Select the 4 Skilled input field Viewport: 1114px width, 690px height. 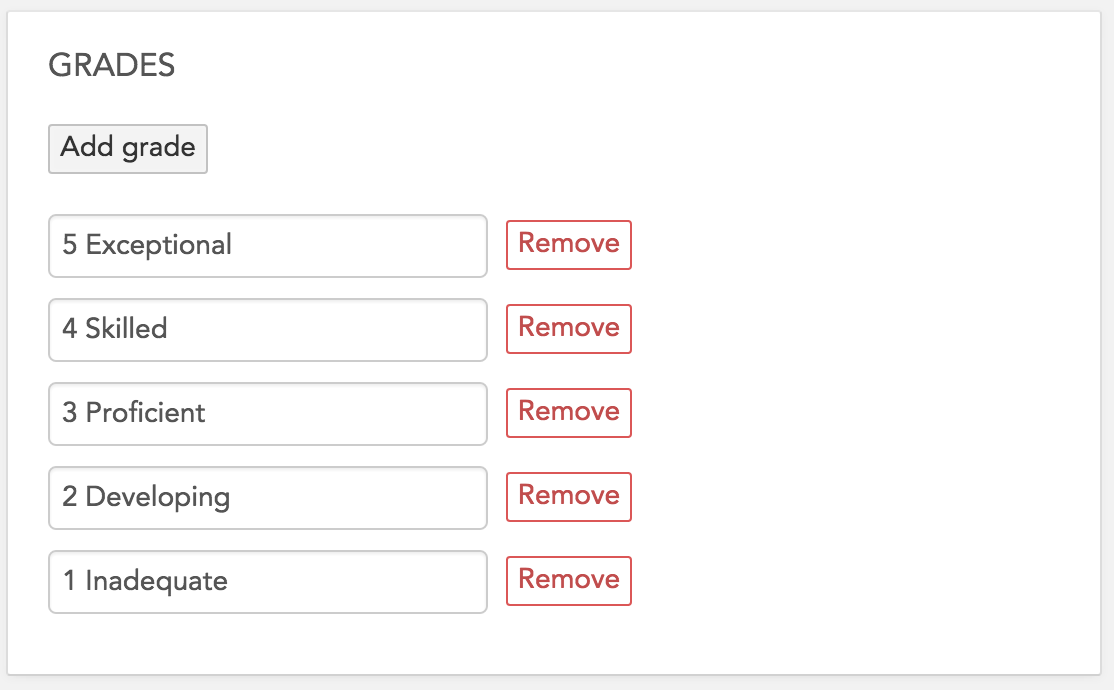268,330
